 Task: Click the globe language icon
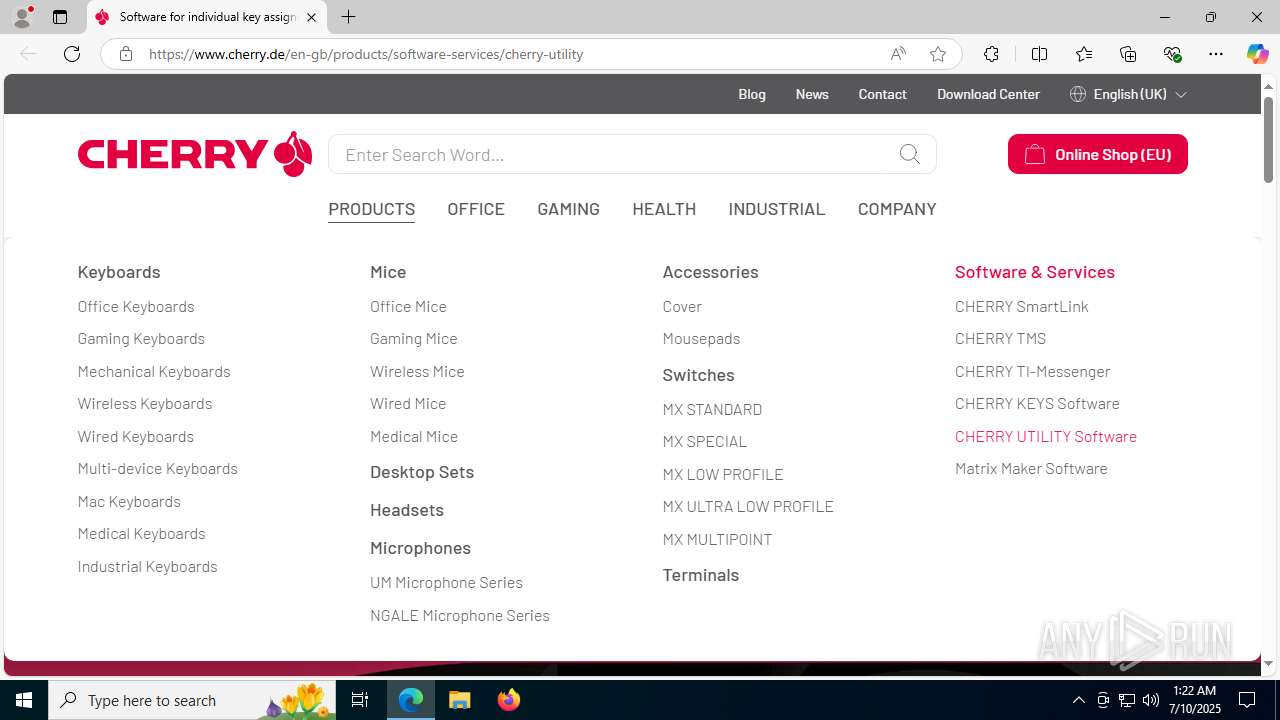pyautogui.click(x=1077, y=94)
